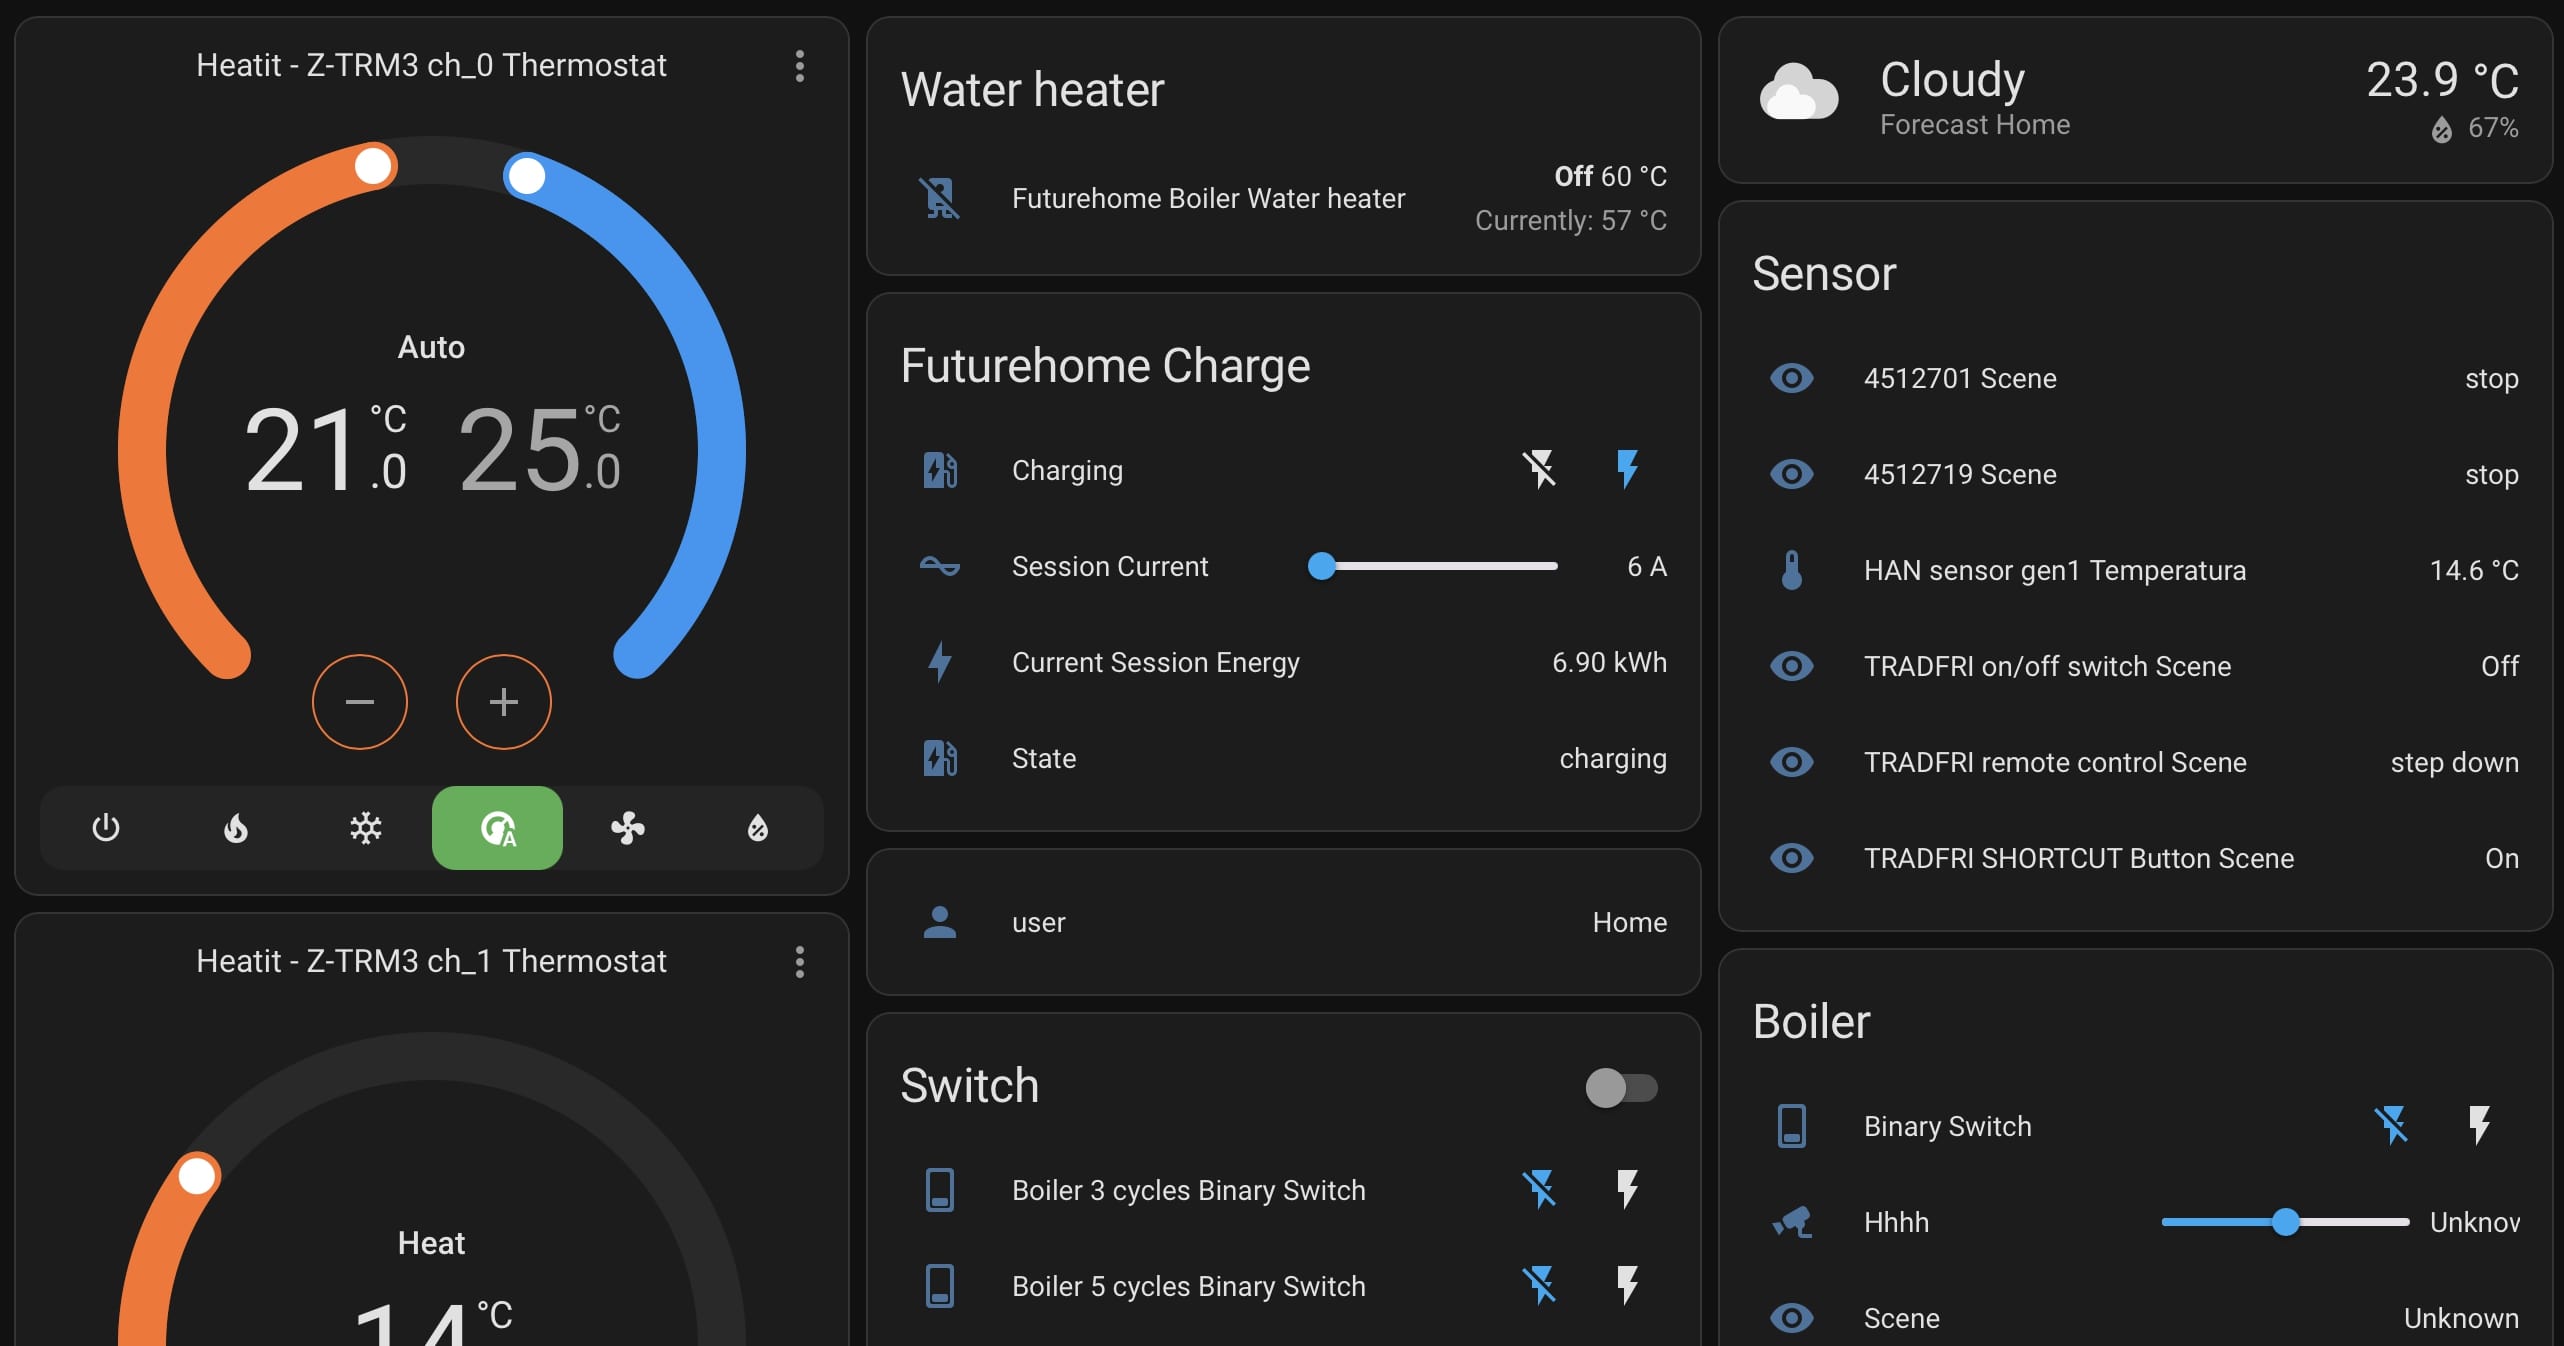Turn on Boiler 3 cycles Binary Switch

[x=1627, y=1190]
